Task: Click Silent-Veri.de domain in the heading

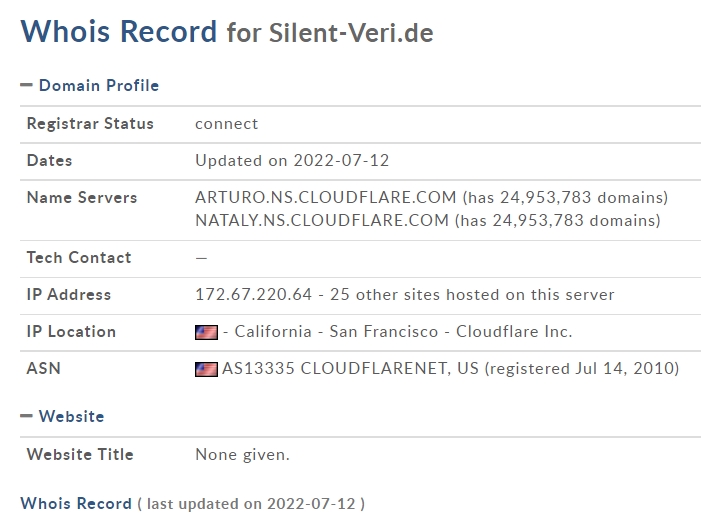Action: point(351,33)
